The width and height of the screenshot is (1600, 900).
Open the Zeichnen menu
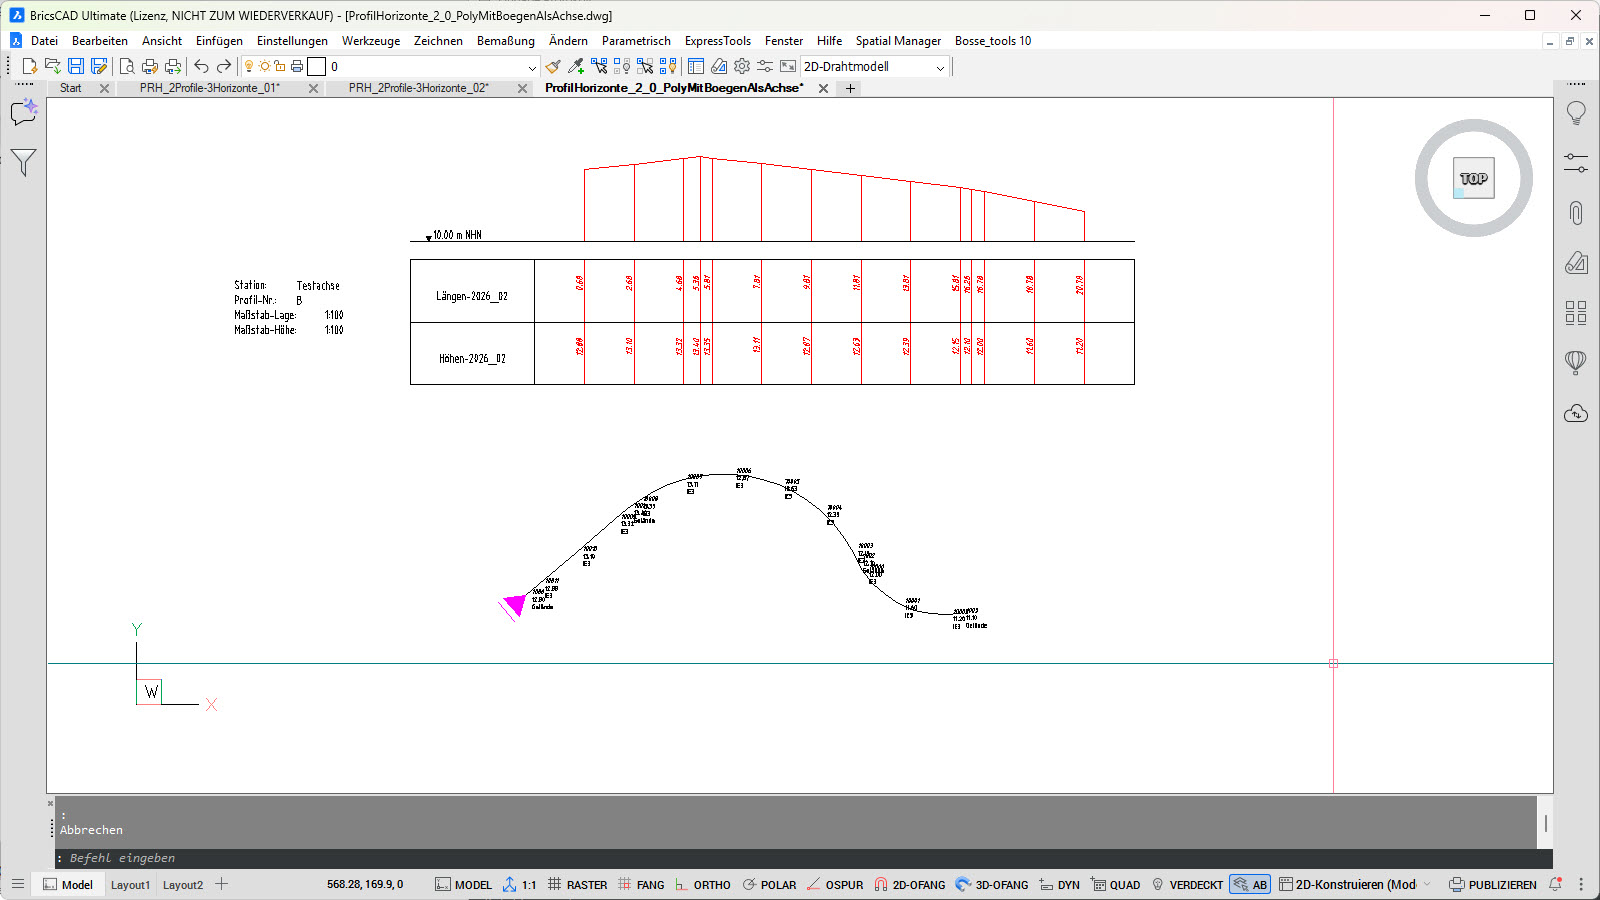pos(438,41)
